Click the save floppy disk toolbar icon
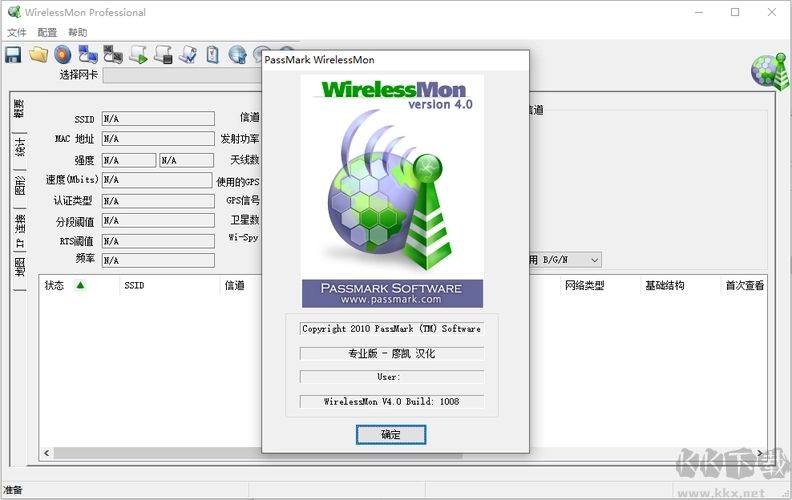The image size is (792, 500). [x=13, y=55]
